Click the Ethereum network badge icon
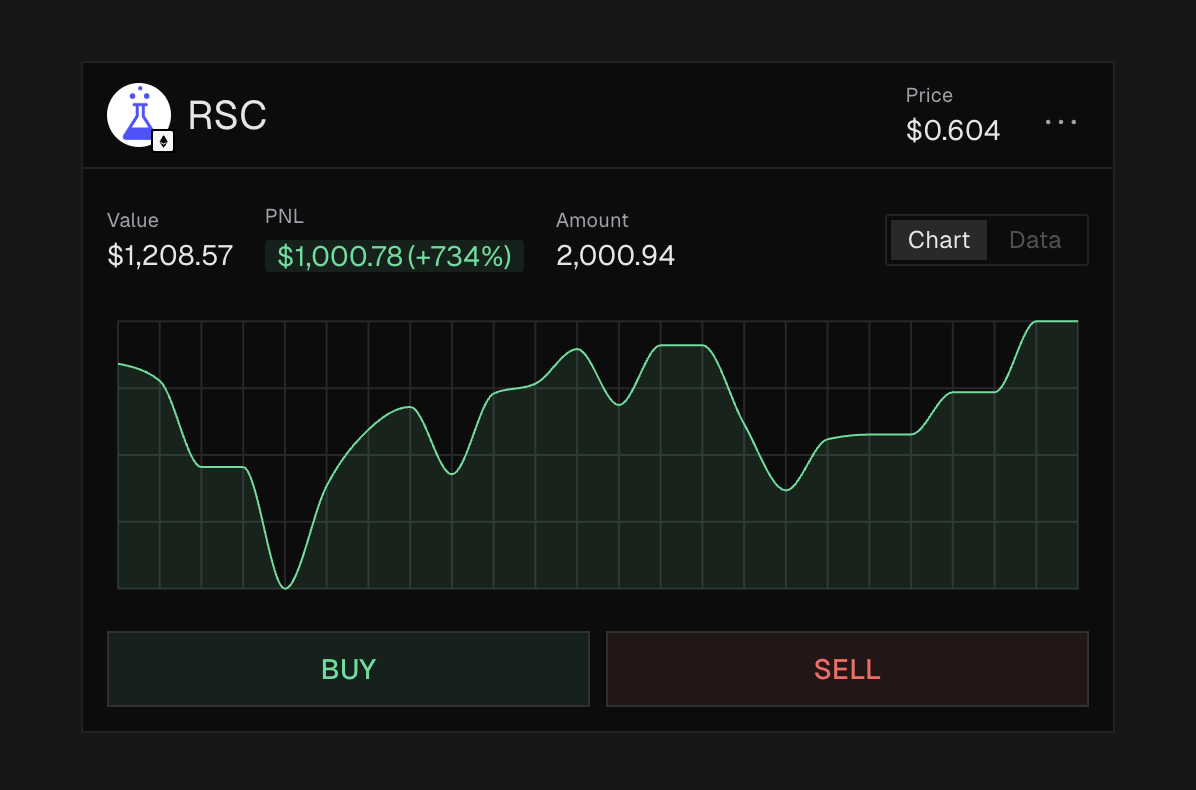The image size is (1196, 790). pos(163,141)
